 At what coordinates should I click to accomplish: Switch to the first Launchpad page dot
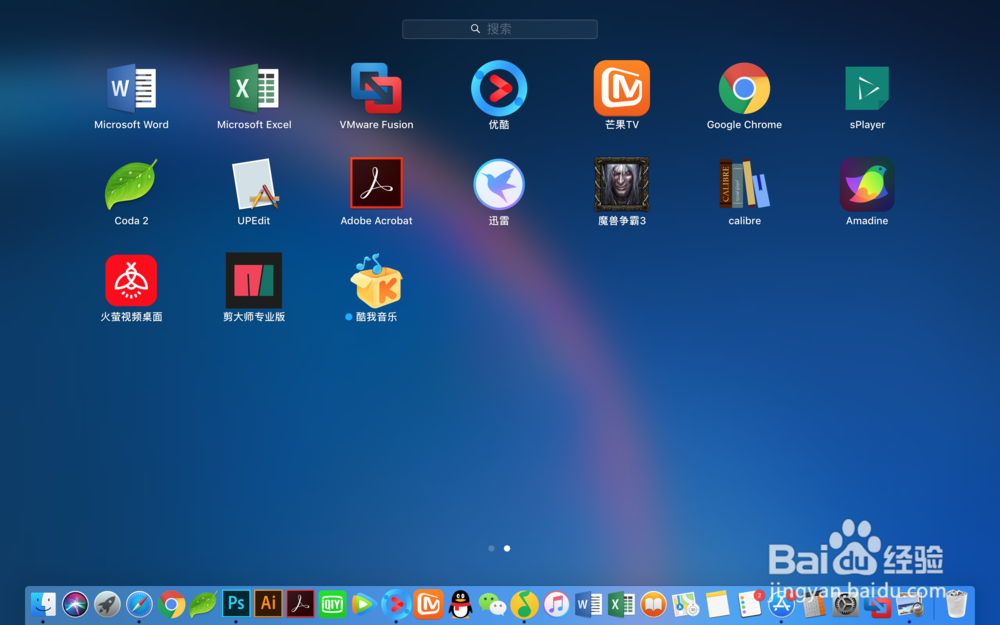click(491, 548)
